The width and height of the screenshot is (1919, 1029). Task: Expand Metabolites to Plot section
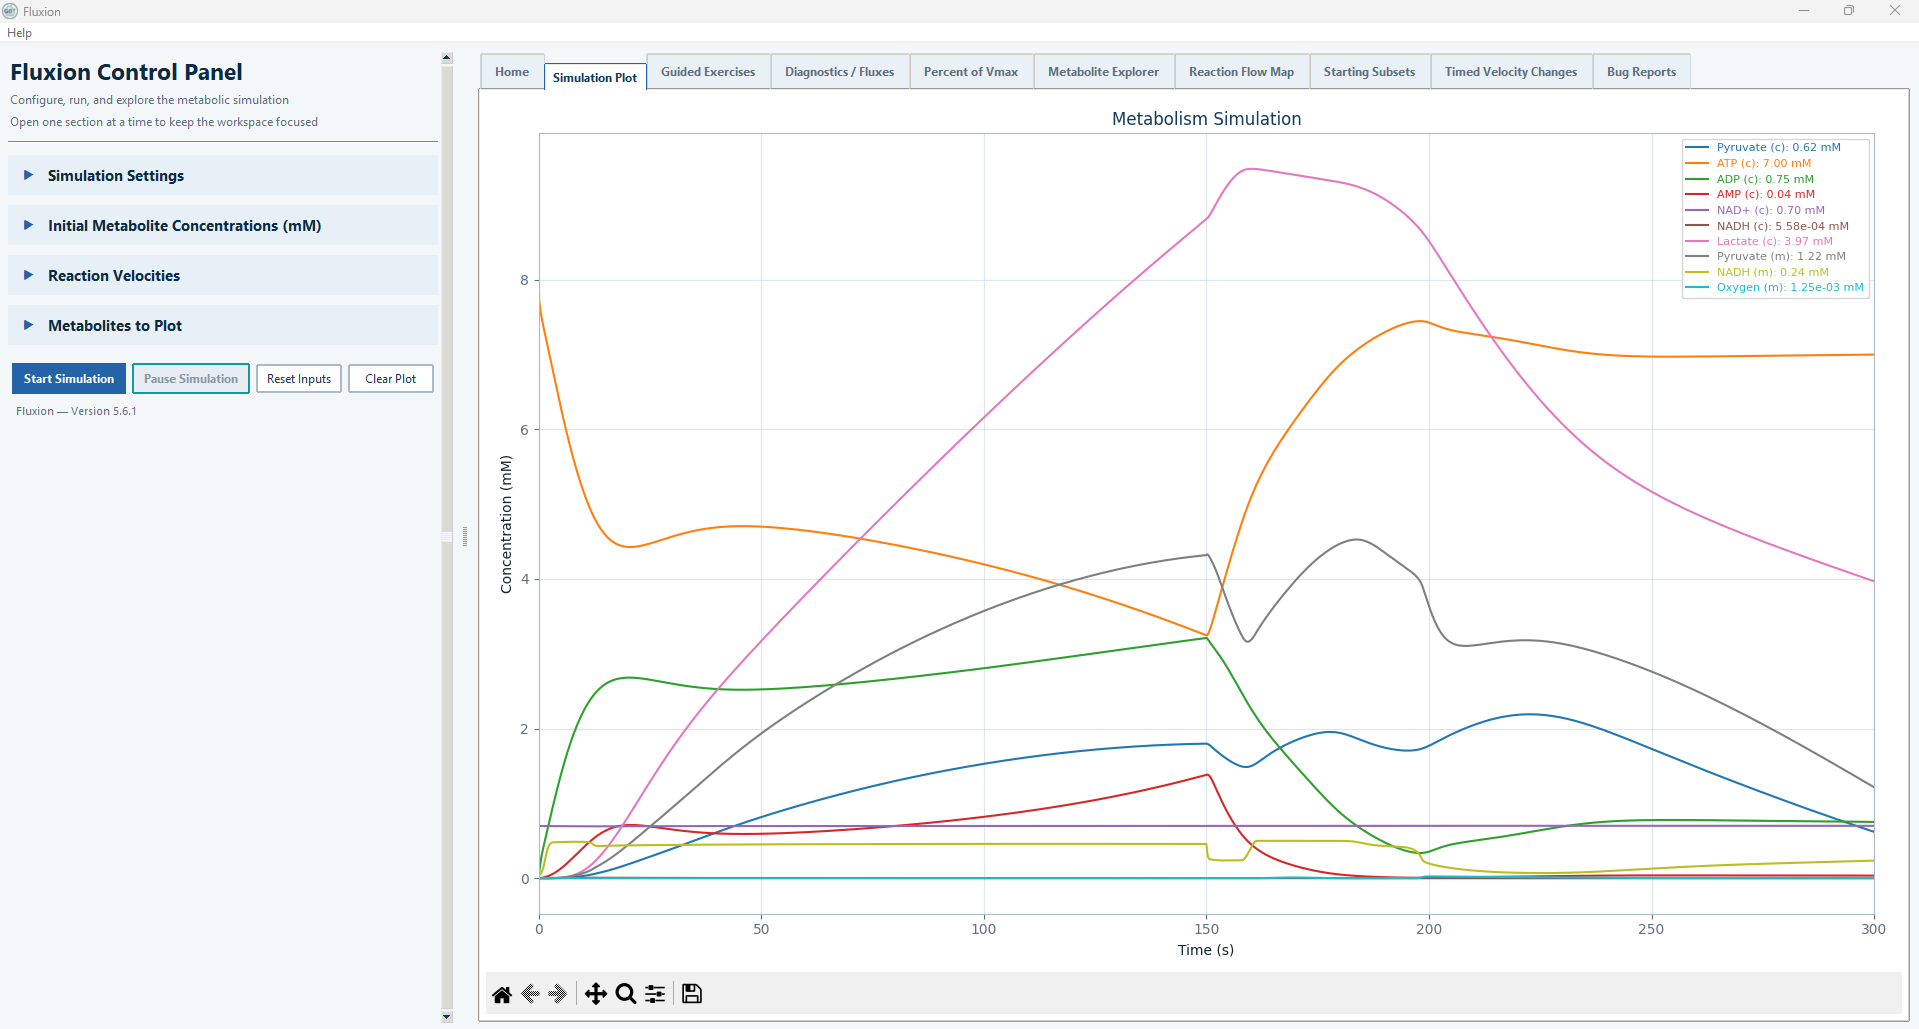[x=223, y=326]
